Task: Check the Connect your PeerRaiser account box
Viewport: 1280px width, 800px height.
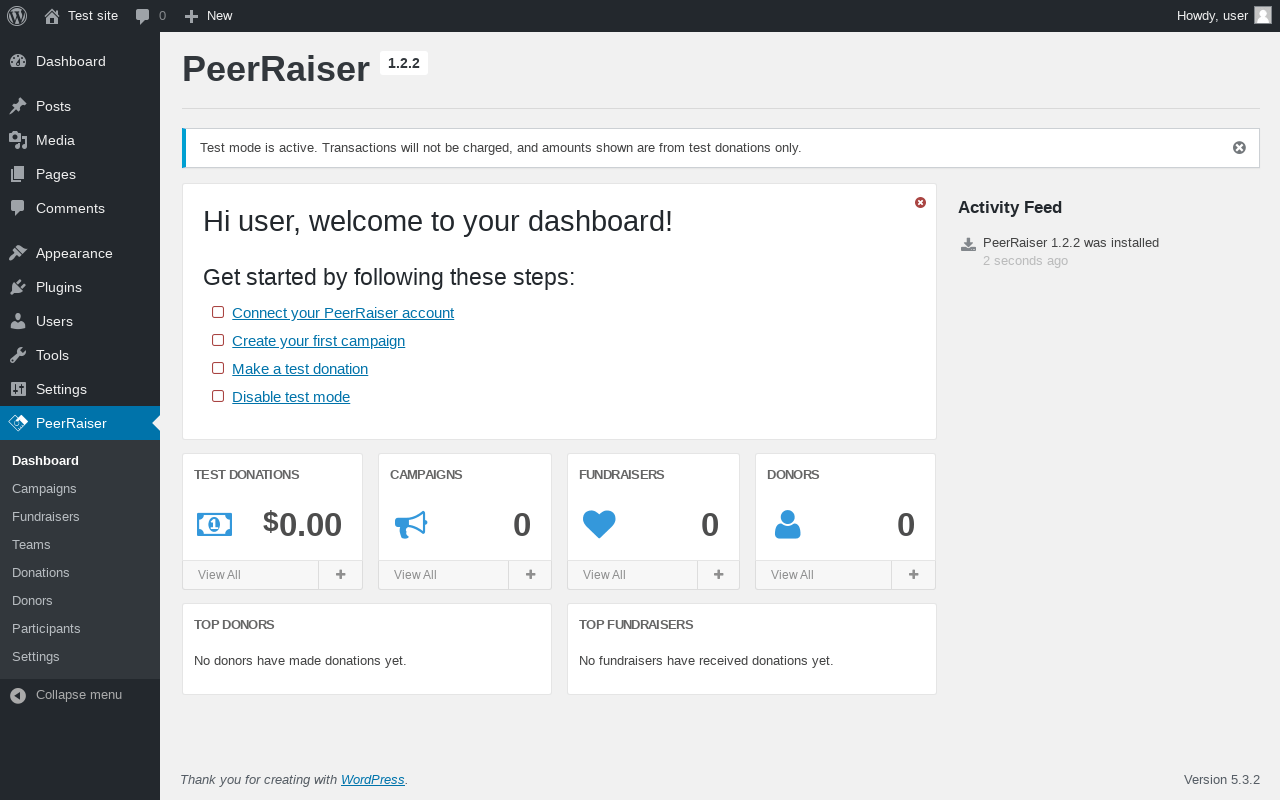Action: [218, 312]
